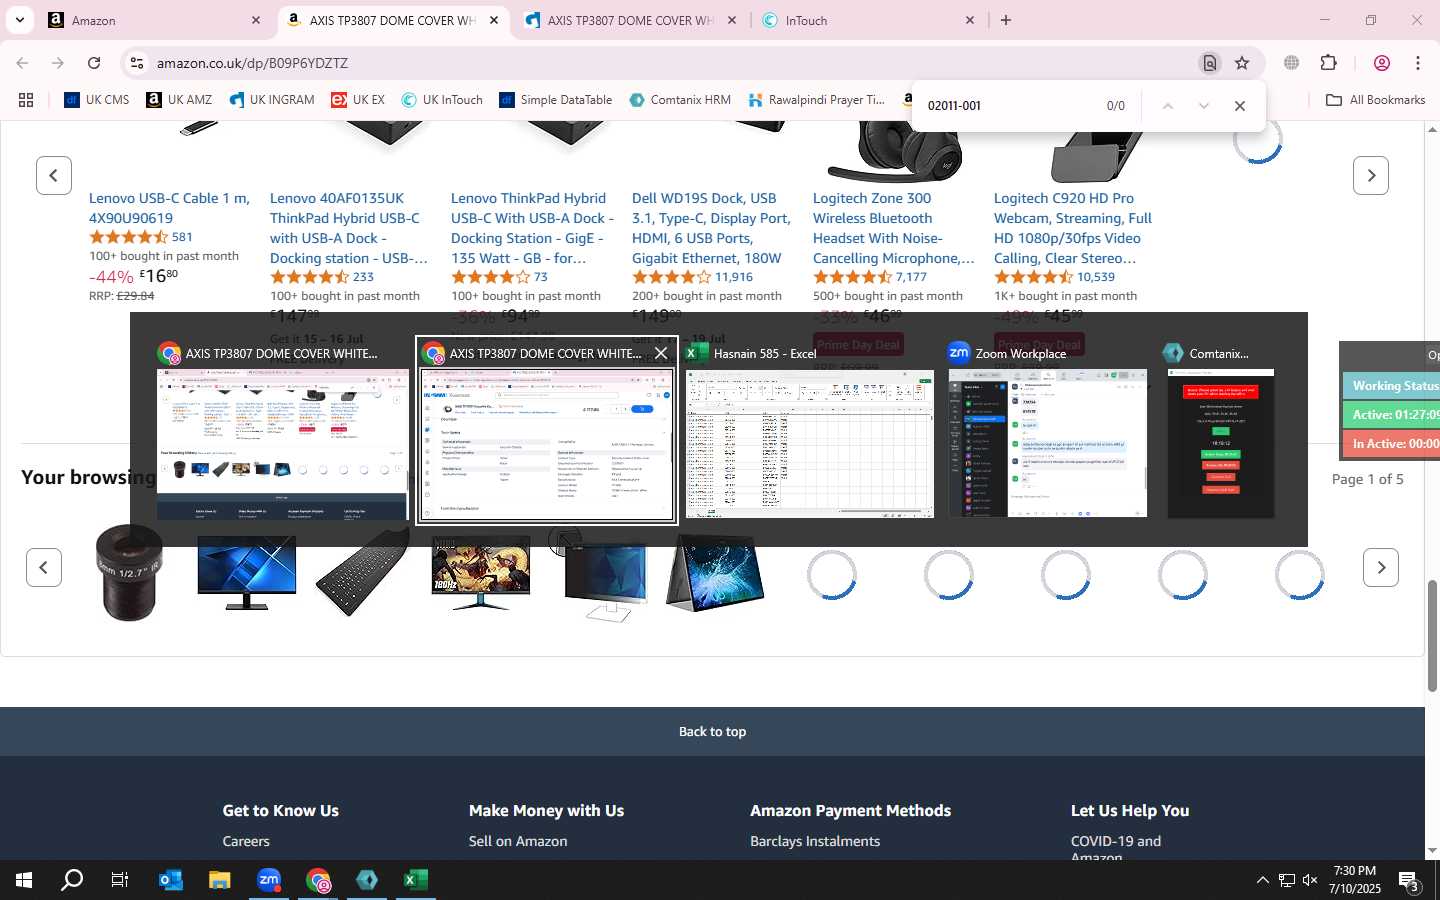Image resolution: width=1440 pixels, height=900 pixels.
Task: Open Chrome extensions puzzle icon
Action: pyautogui.click(x=1329, y=63)
